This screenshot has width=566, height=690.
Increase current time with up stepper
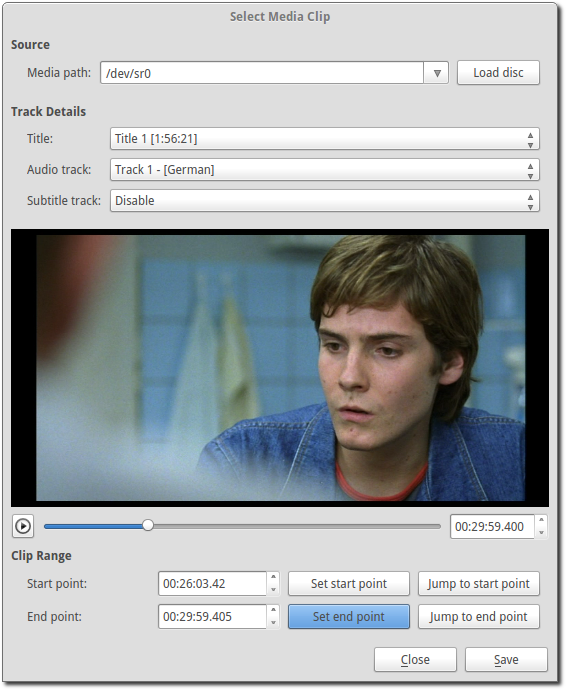click(541, 521)
